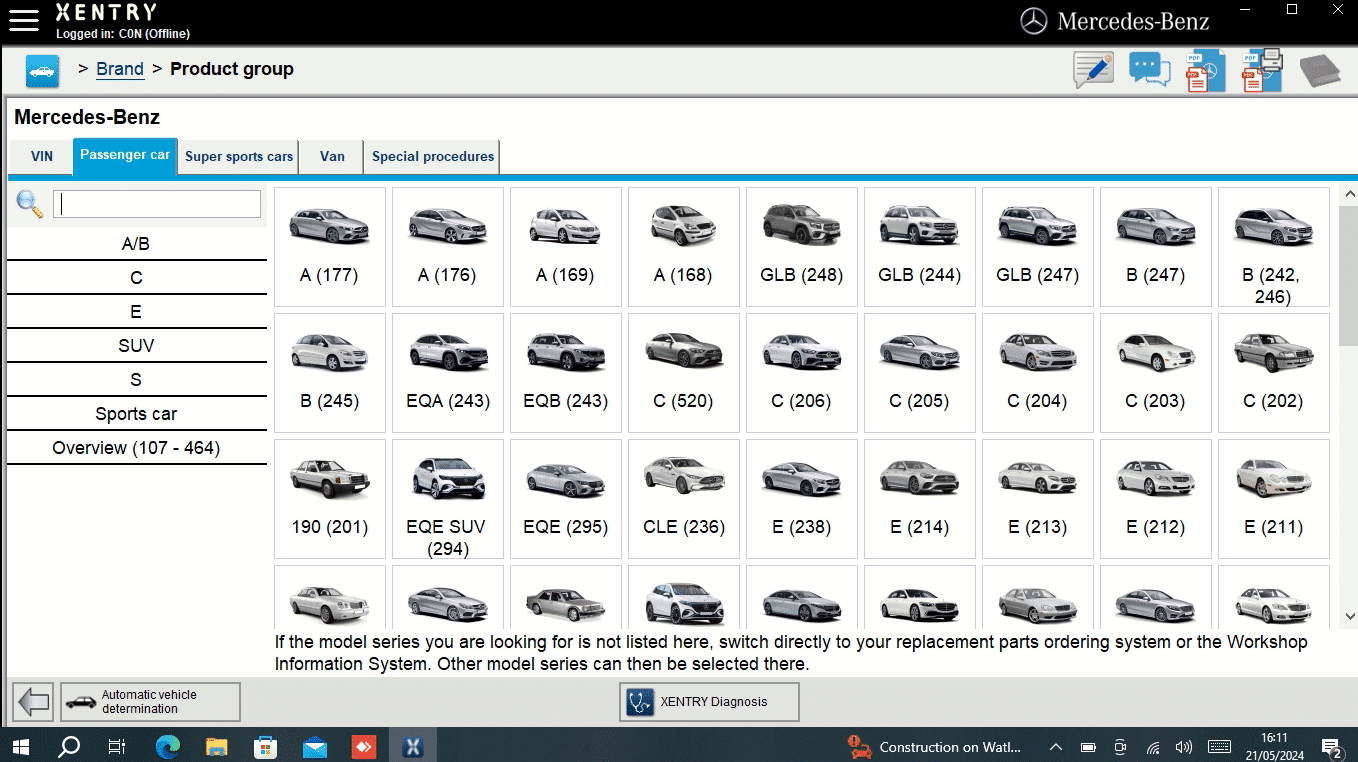The height and width of the screenshot is (762, 1358).
Task: Click the blue car home icon
Action: click(x=42, y=71)
